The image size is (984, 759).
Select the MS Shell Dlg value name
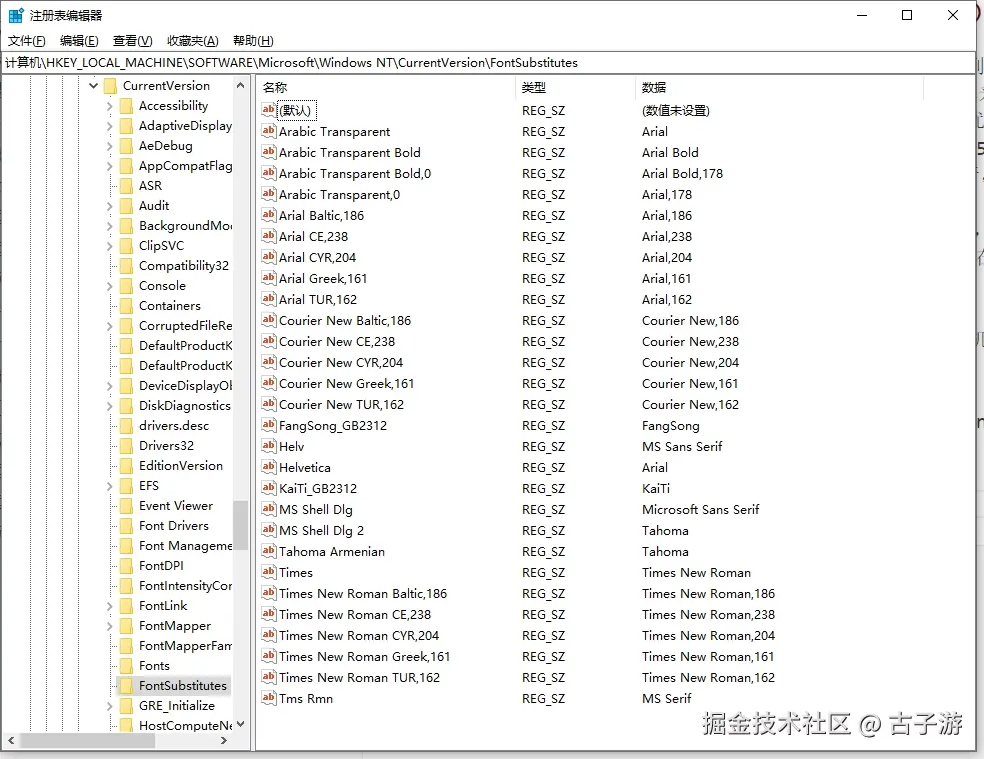tap(316, 509)
